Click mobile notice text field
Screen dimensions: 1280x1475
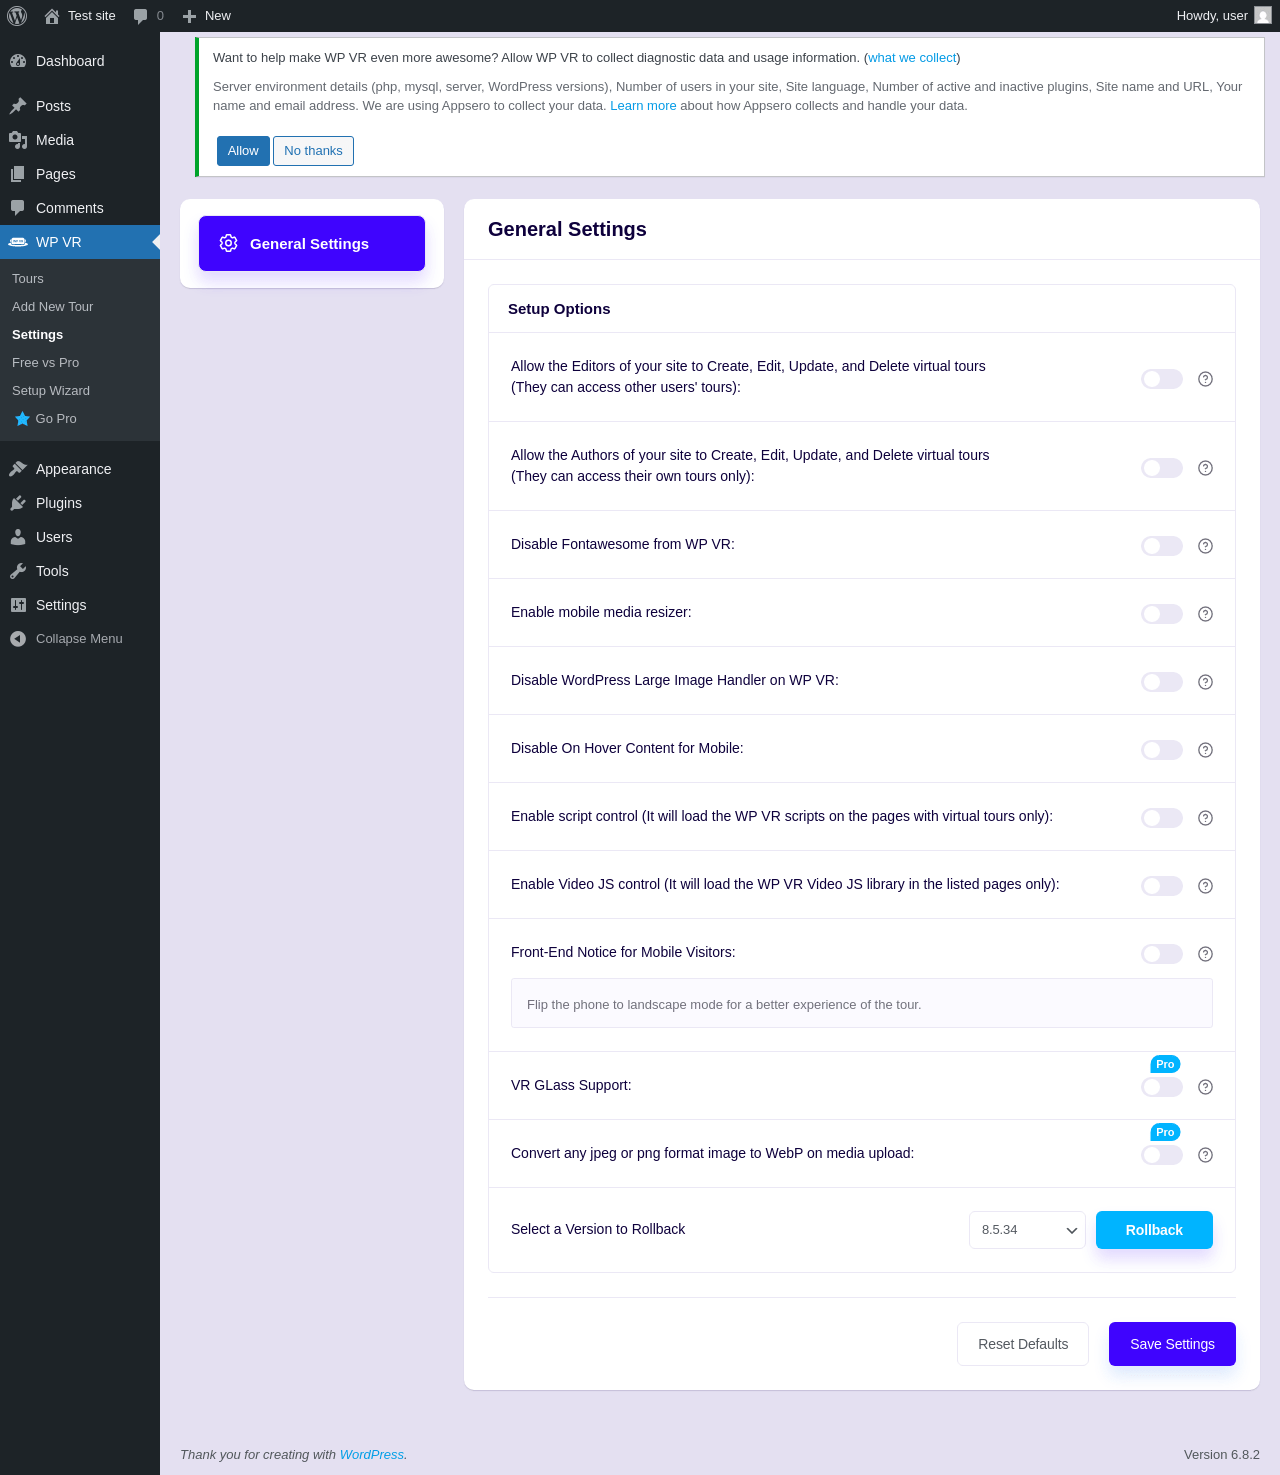[x=862, y=1003]
